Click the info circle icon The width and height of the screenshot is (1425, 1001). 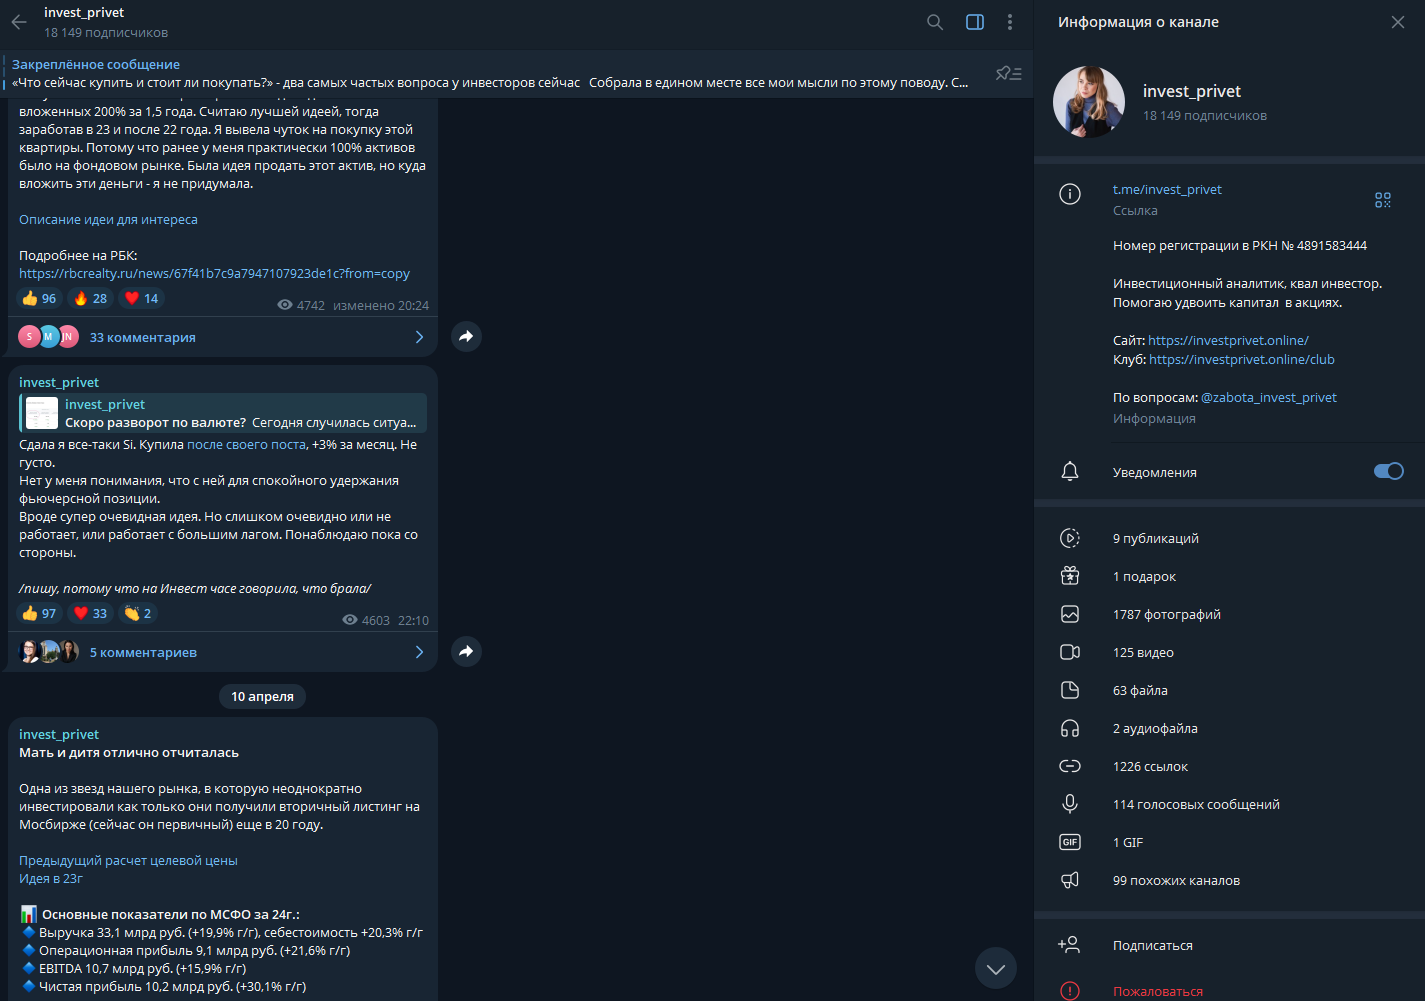coord(1070,194)
